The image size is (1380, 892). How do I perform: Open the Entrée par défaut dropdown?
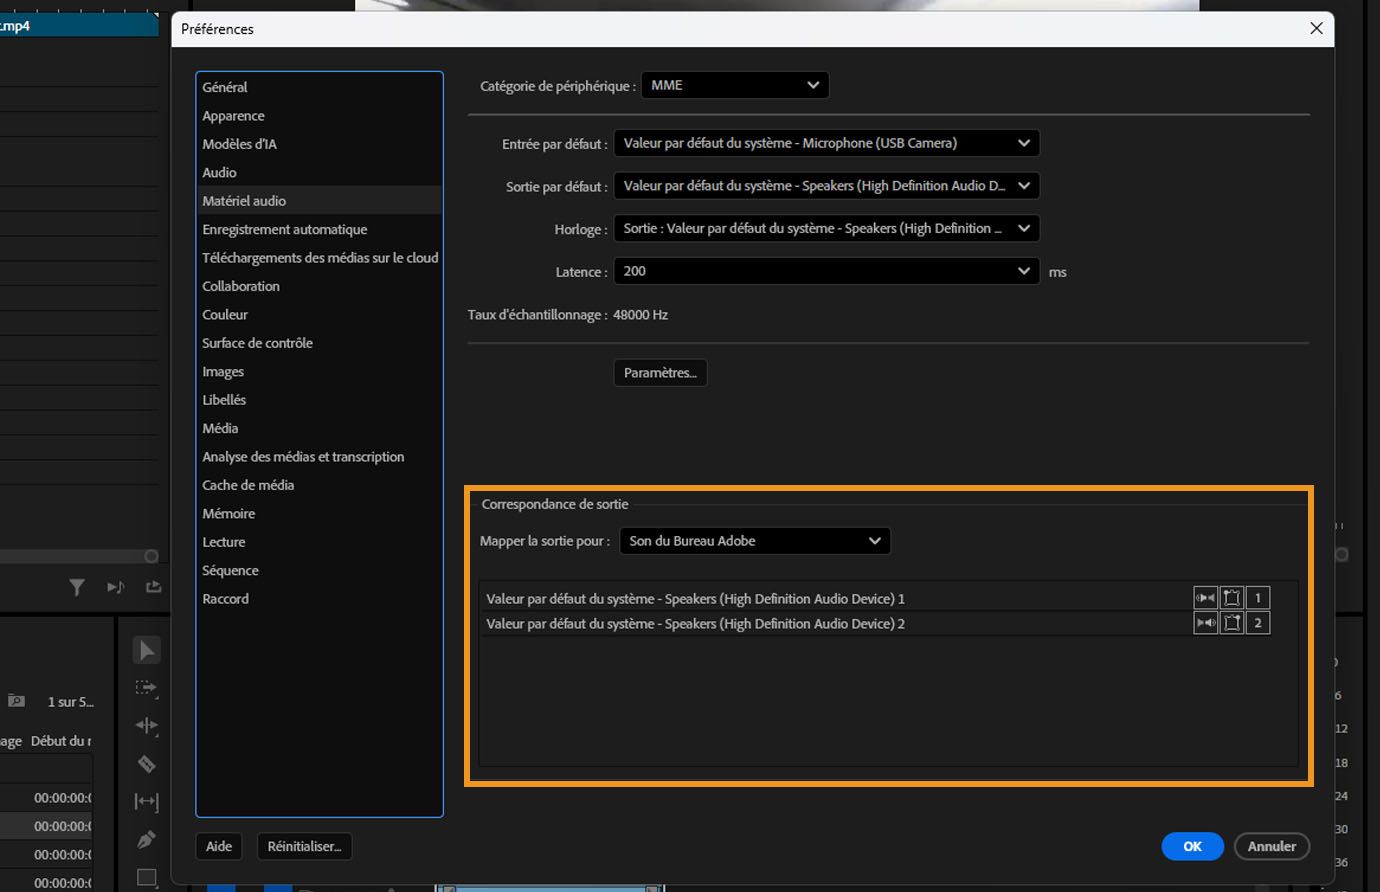pyautogui.click(x=826, y=143)
